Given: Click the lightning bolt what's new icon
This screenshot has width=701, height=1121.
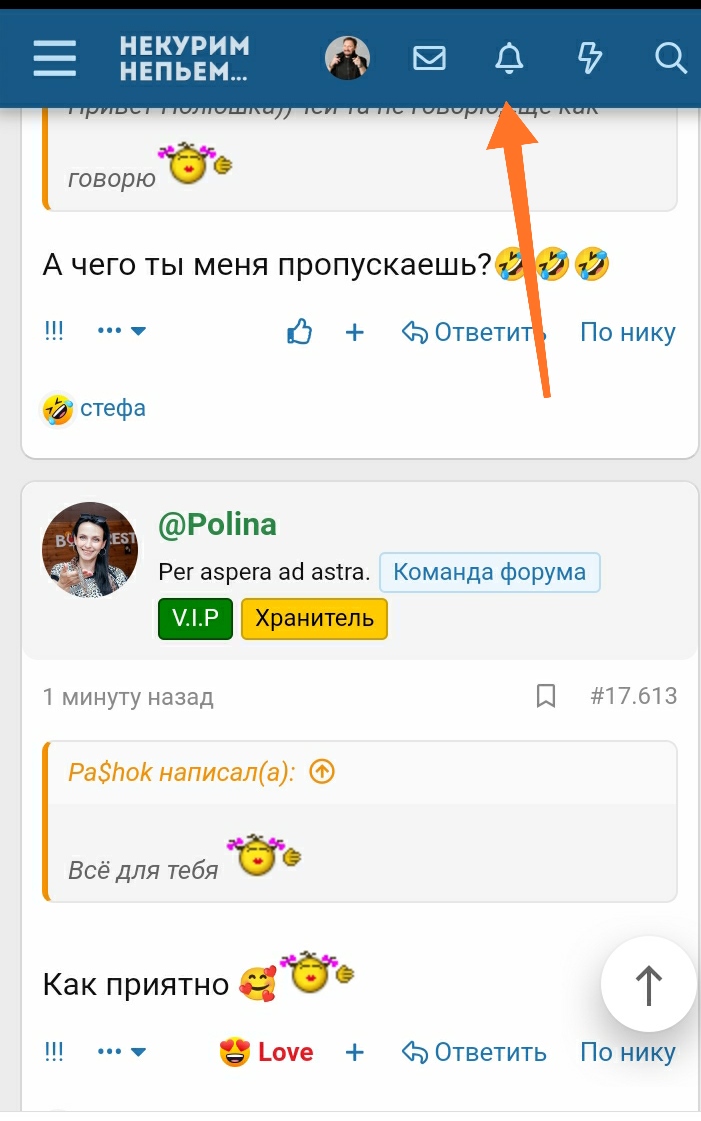Looking at the screenshot, I should tap(590, 58).
